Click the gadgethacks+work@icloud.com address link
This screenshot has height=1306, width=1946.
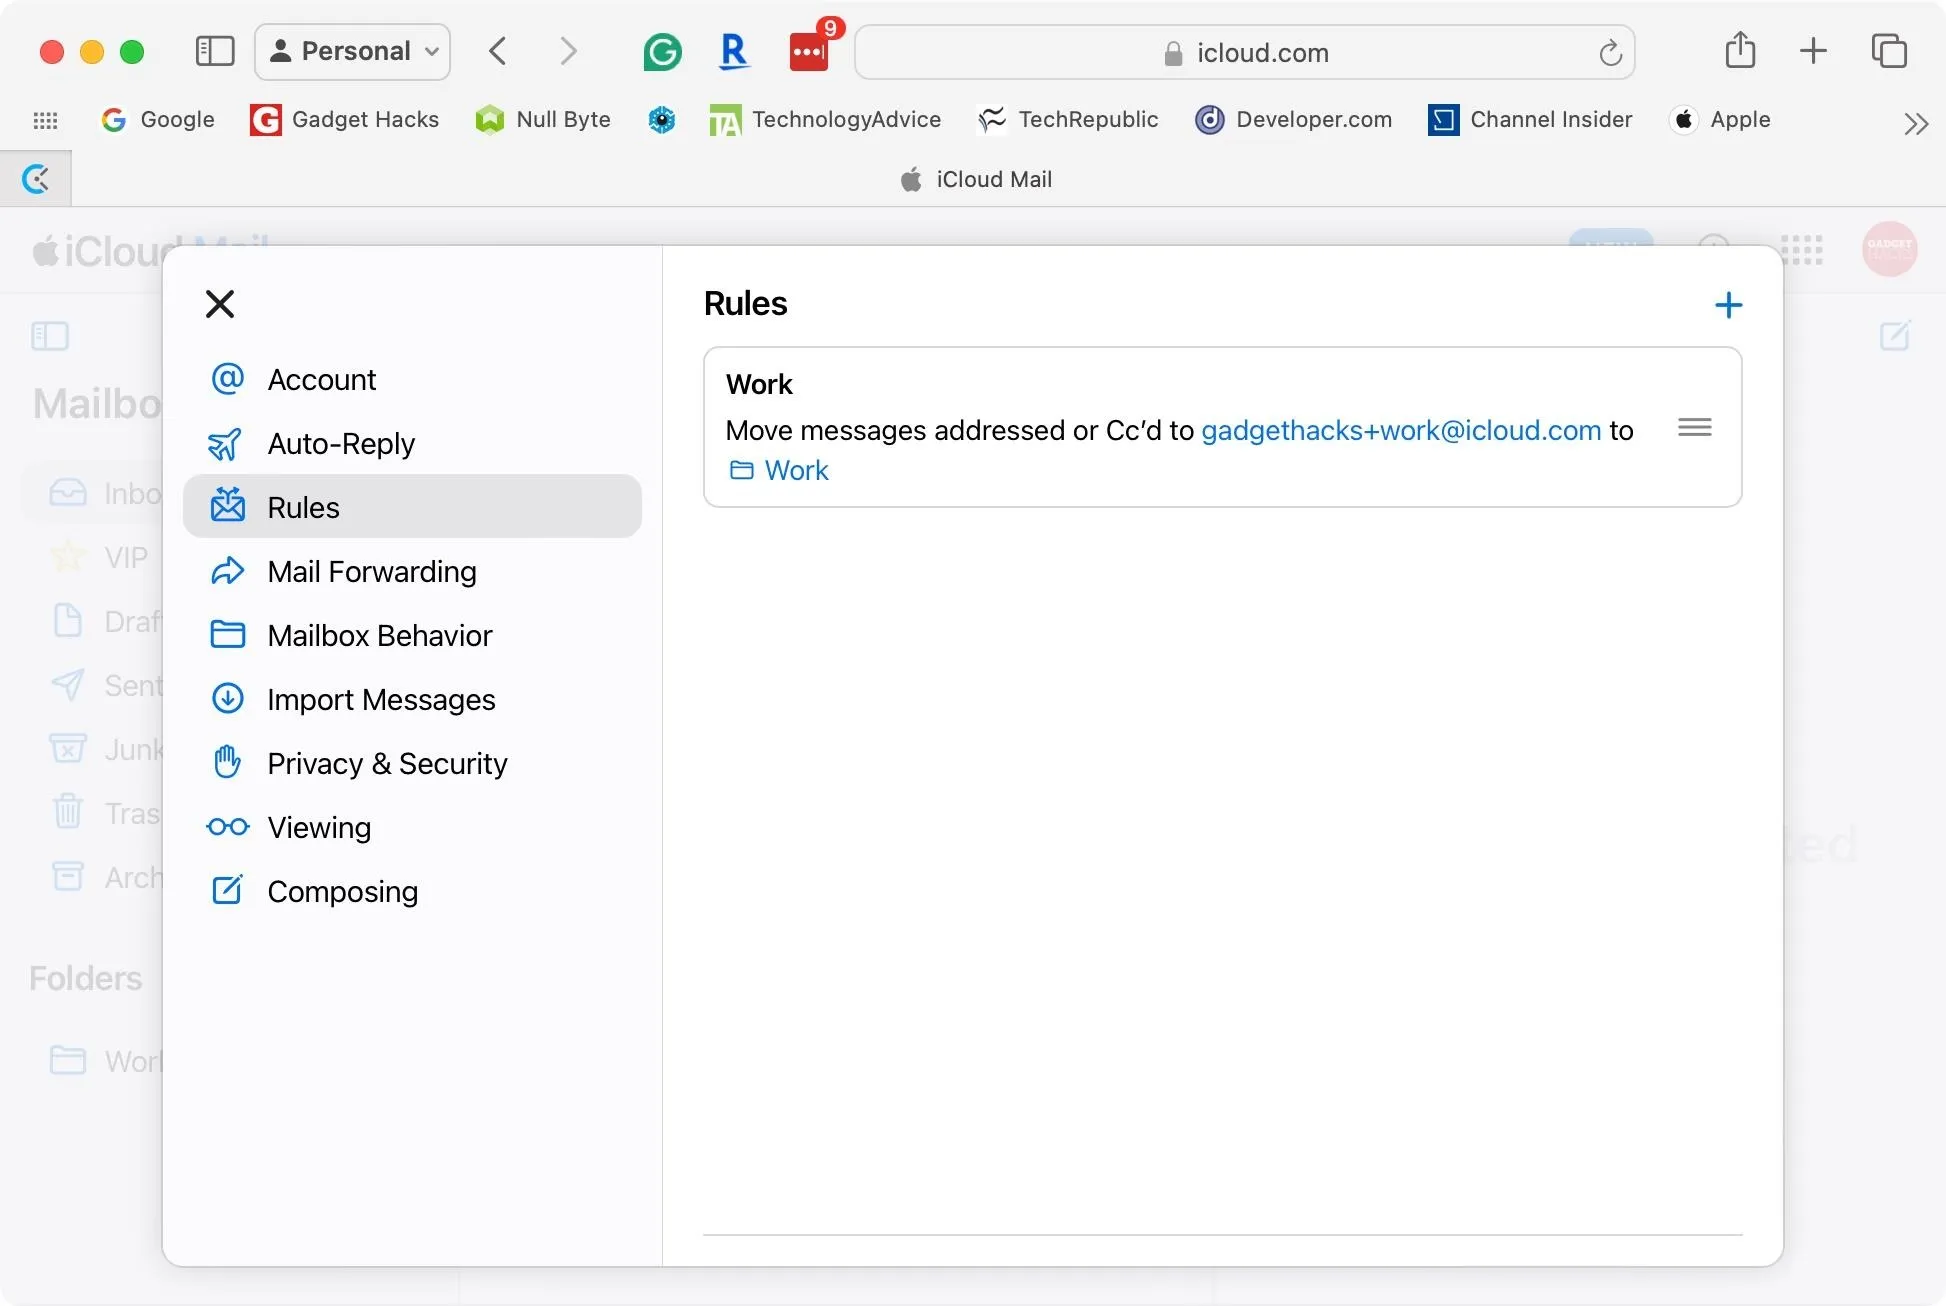click(1401, 431)
